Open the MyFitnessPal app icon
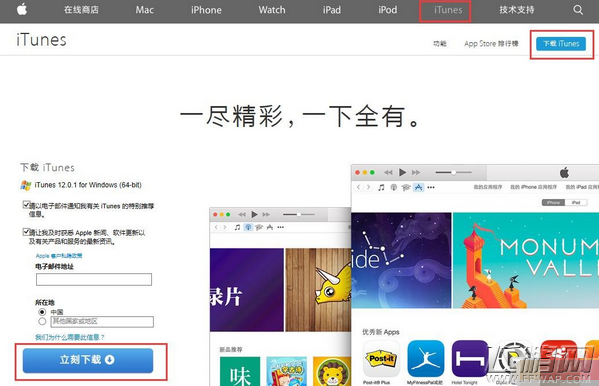The image size is (599, 386). (426, 359)
